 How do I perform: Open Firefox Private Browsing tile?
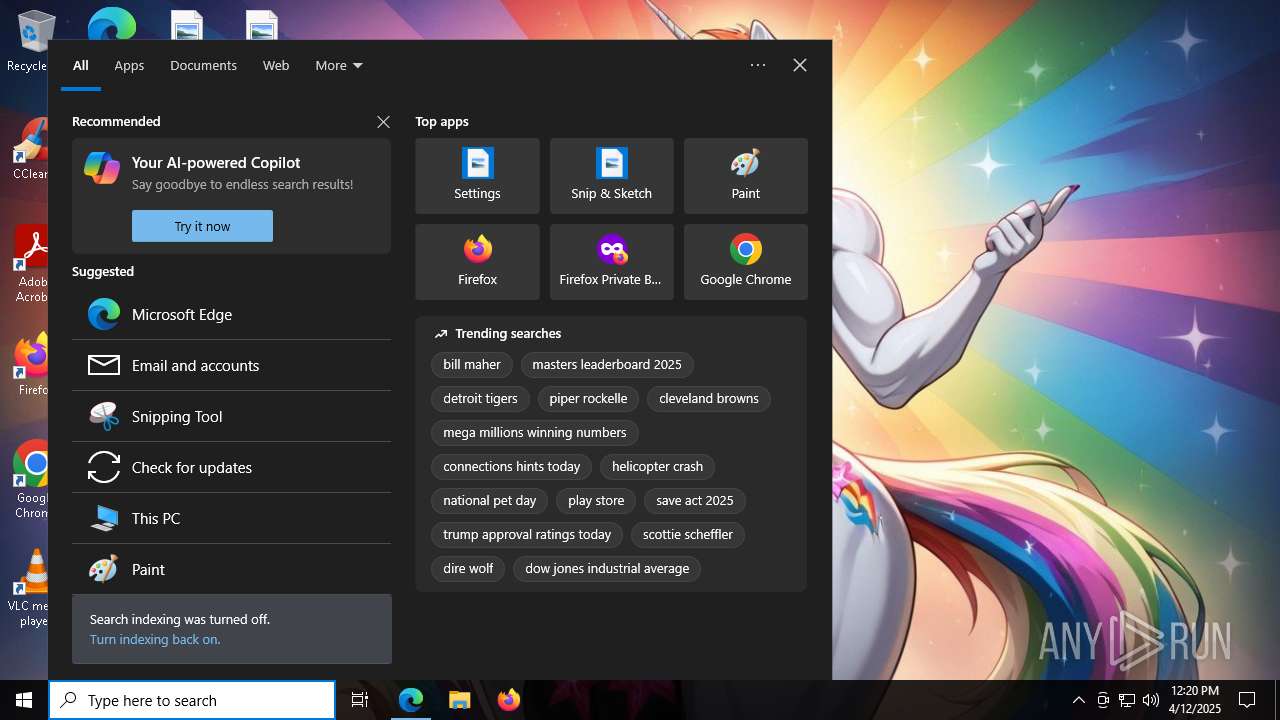pyautogui.click(x=611, y=262)
